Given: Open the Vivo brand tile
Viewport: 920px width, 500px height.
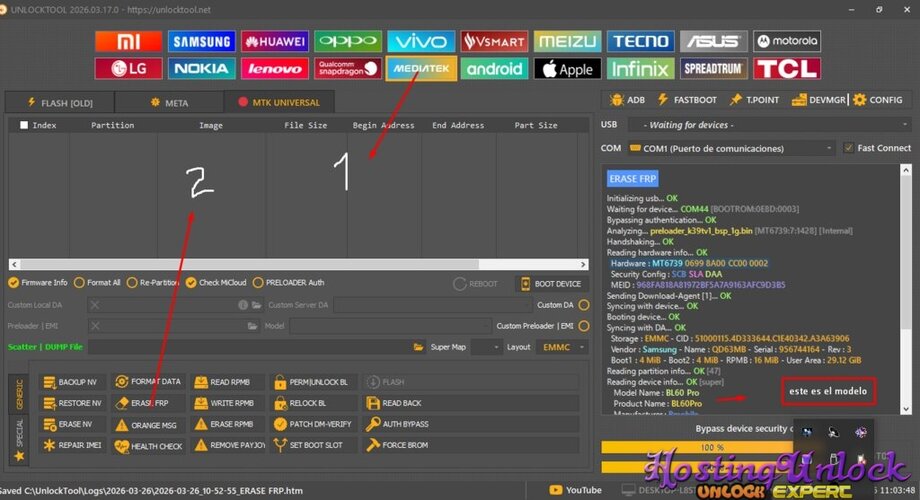Looking at the screenshot, I should [421, 41].
